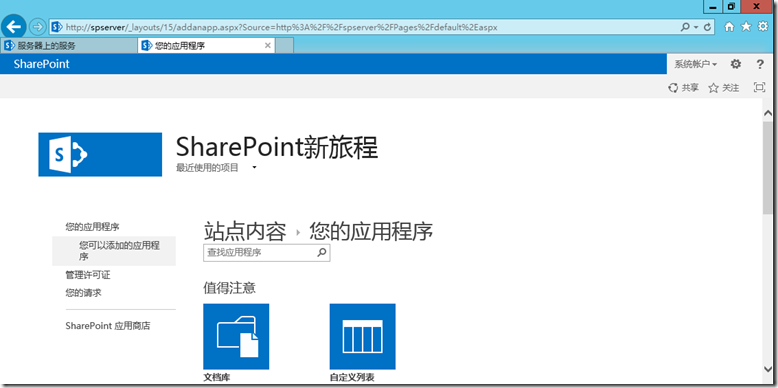Image resolution: width=778 pixels, height=388 pixels.
Task: Open browser Tools gear icon
Action: pyautogui.click(x=763, y=27)
